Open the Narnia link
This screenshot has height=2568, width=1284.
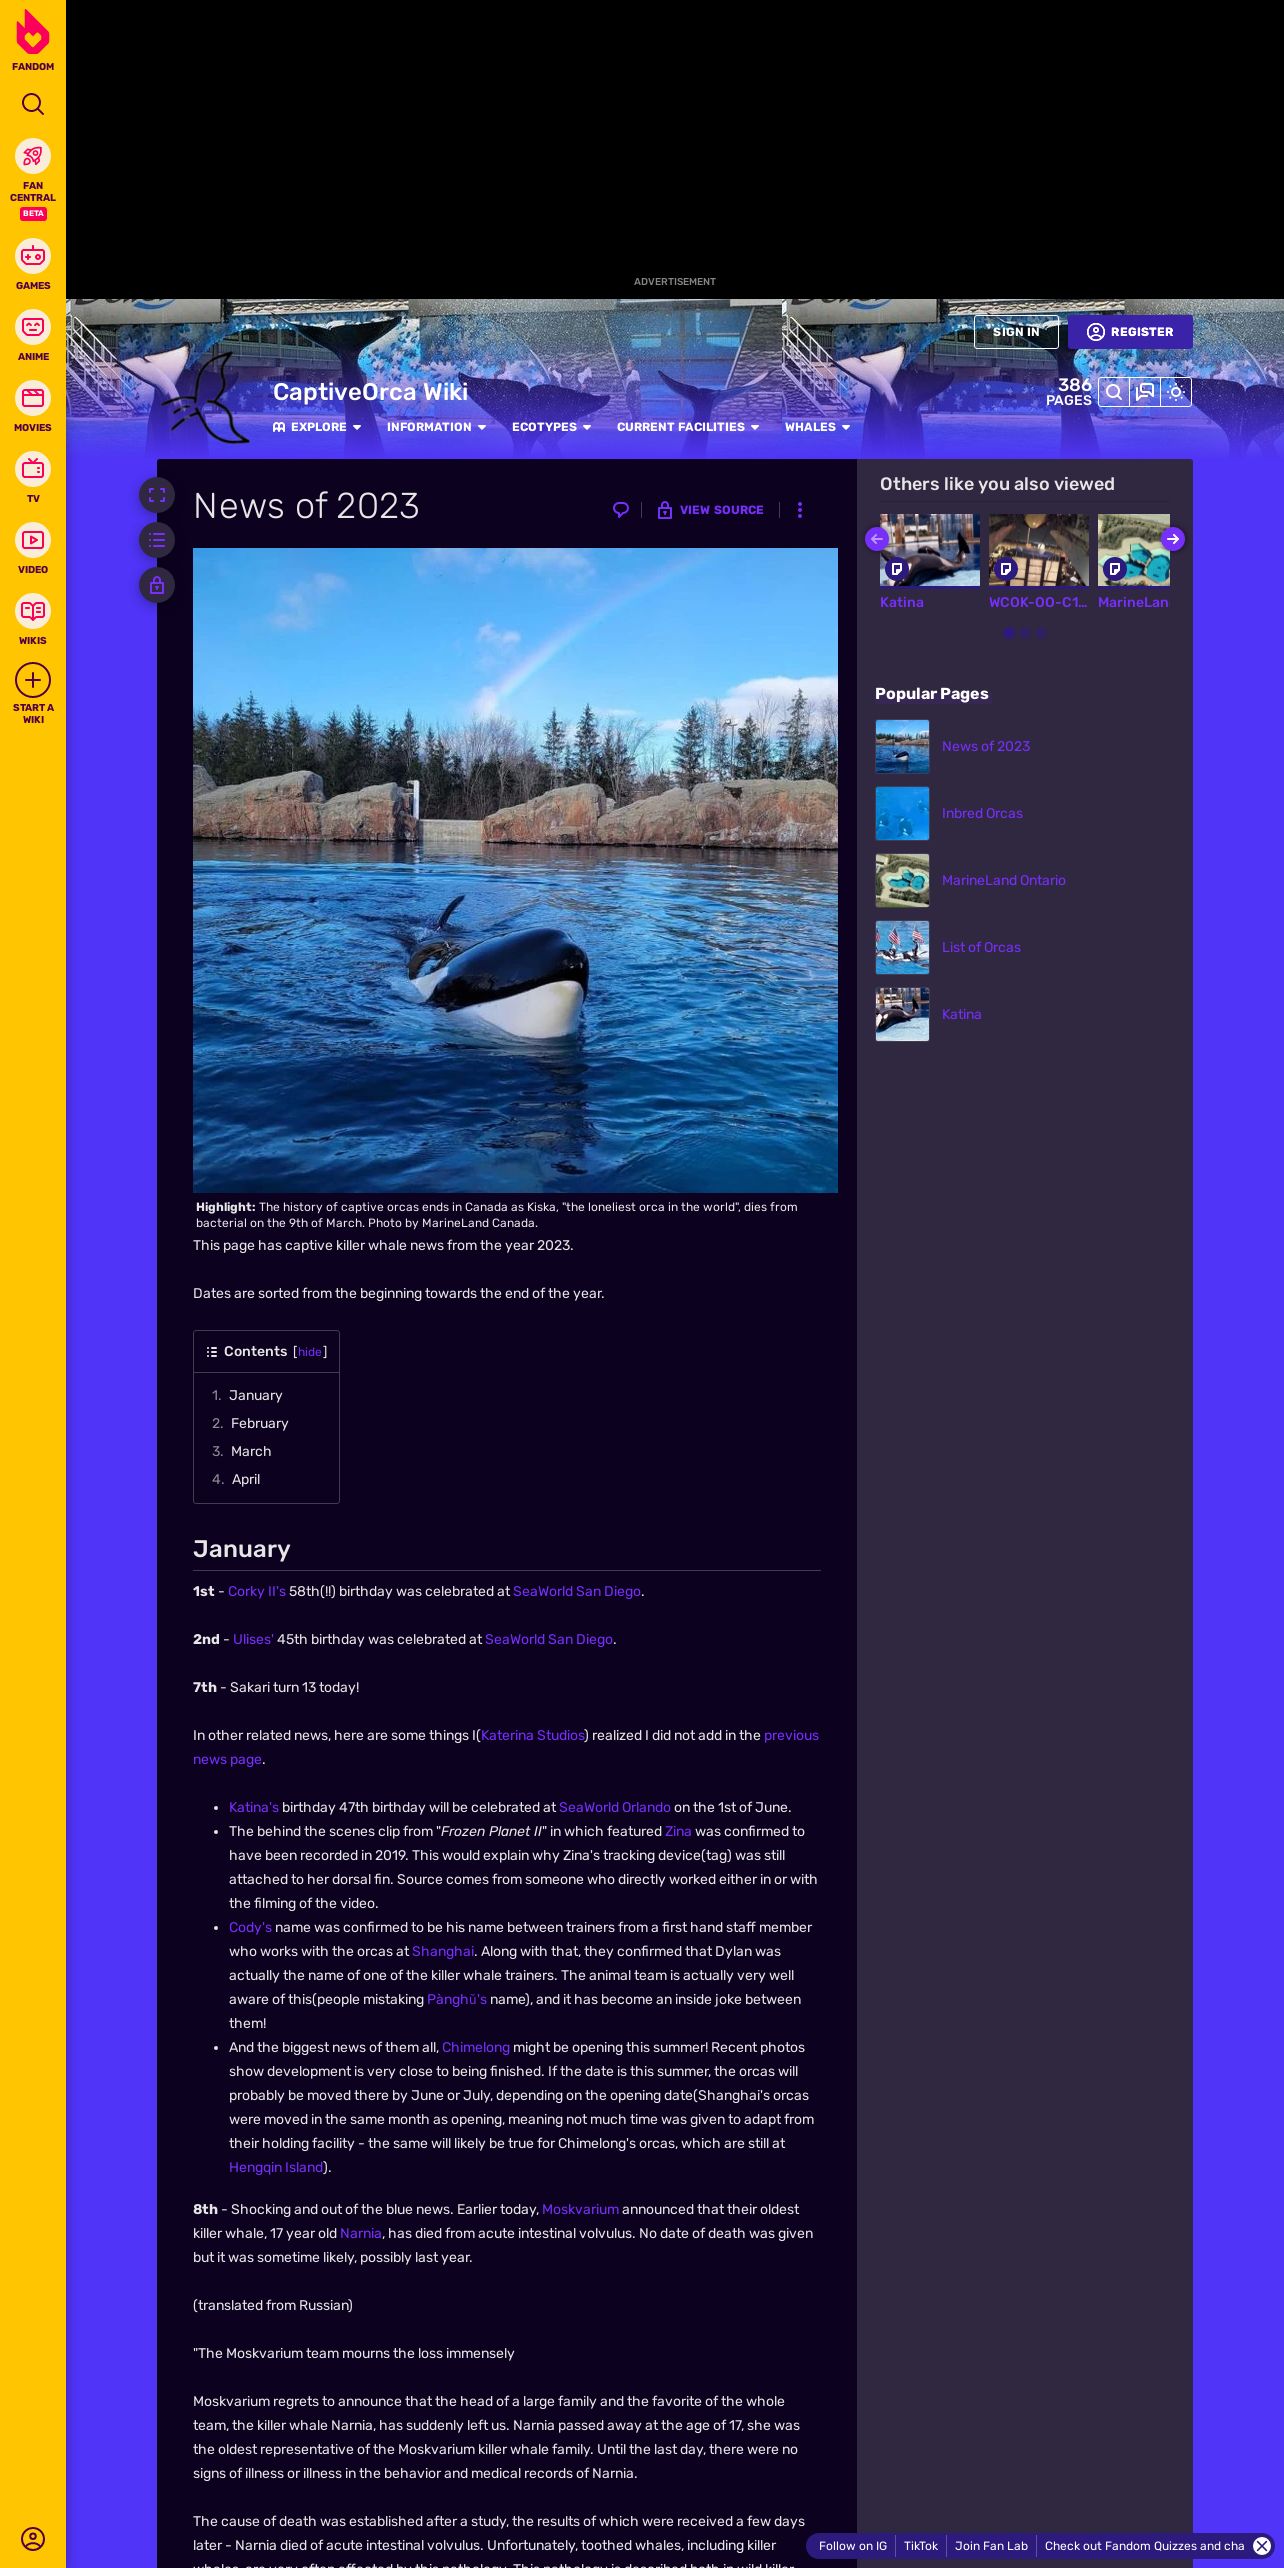pyautogui.click(x=361, y=2233)
